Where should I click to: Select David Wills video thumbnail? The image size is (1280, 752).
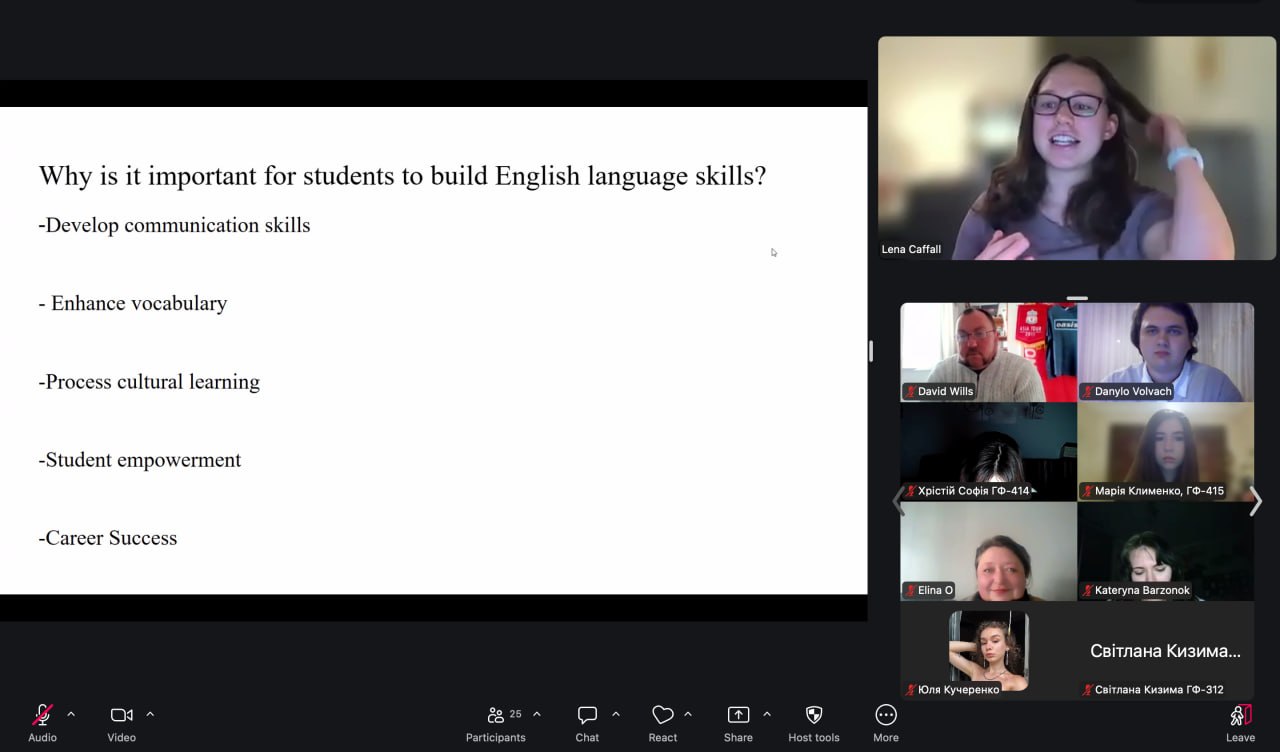[x=988, y=352]
